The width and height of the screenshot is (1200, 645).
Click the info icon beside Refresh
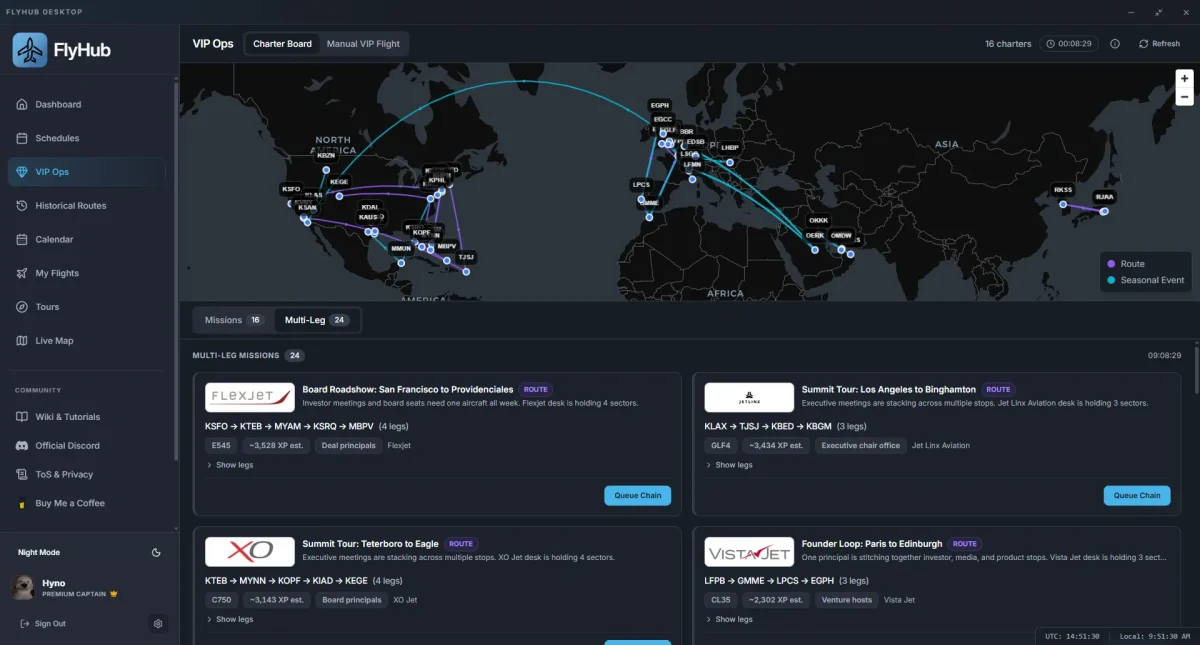pos(1115,44)
